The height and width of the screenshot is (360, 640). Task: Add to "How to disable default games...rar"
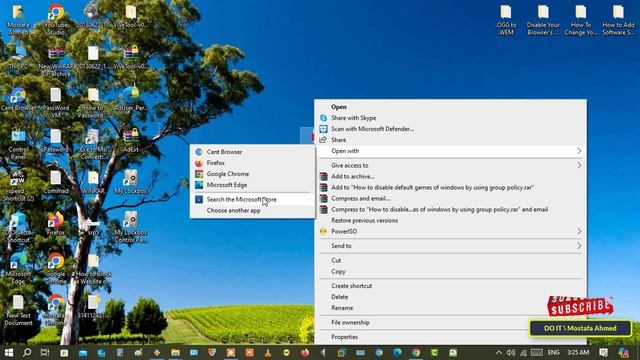[x=450, y=188]
